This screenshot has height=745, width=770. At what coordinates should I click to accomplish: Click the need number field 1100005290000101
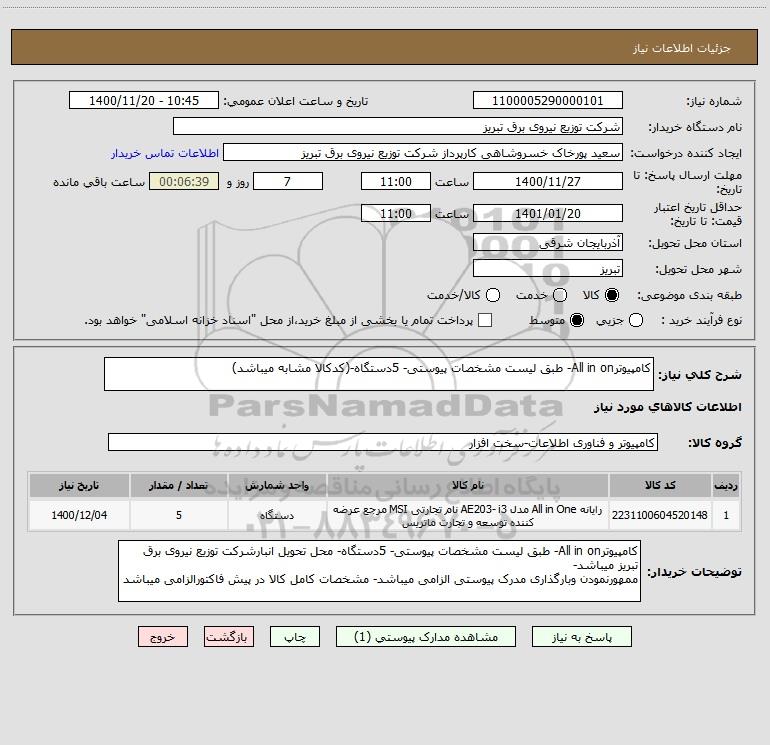pyautogui.click(x=548, y=101)
